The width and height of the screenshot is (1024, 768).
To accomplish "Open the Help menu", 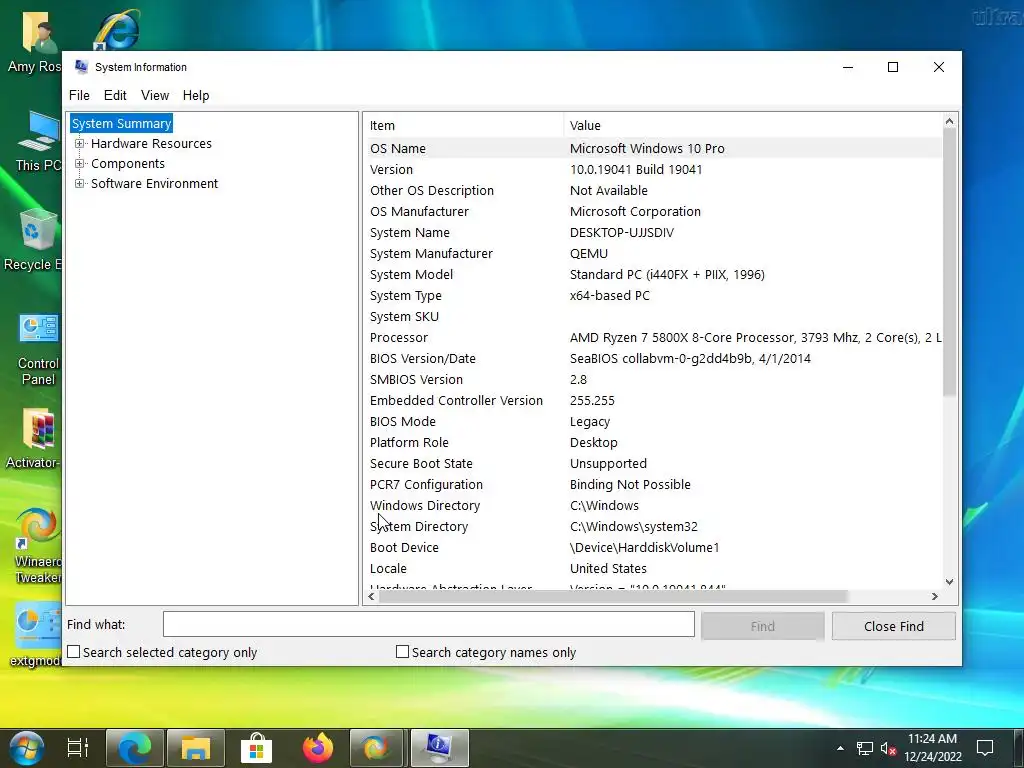I will tap(196, 95).
